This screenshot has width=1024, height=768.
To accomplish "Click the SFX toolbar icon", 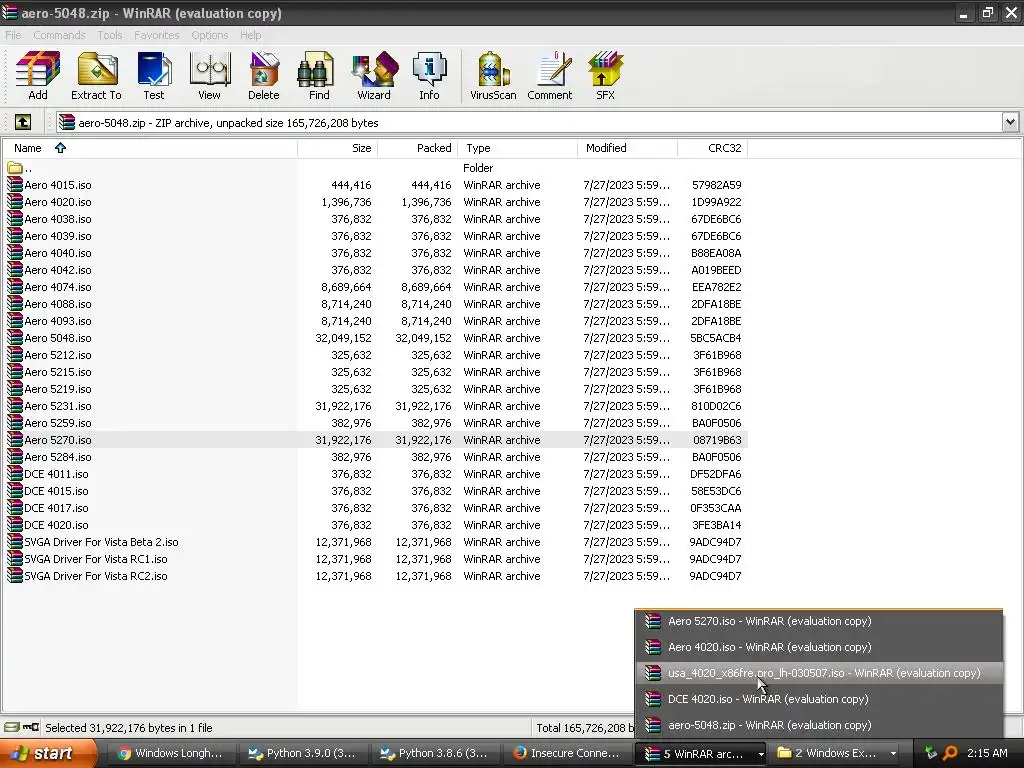I will (605, 76).
